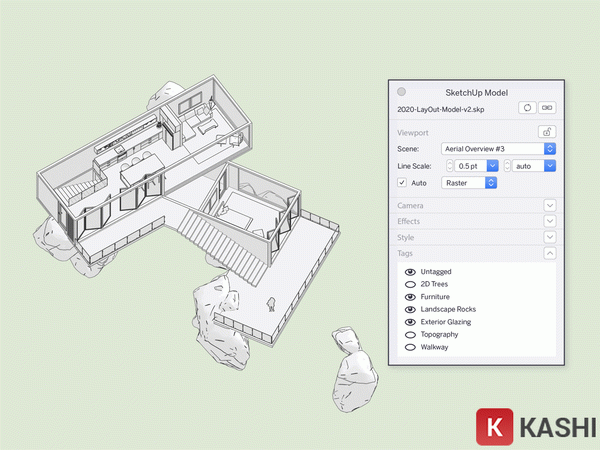Click the link/relink model file icon
Screen dimensions: 600x450
(546, 108)
